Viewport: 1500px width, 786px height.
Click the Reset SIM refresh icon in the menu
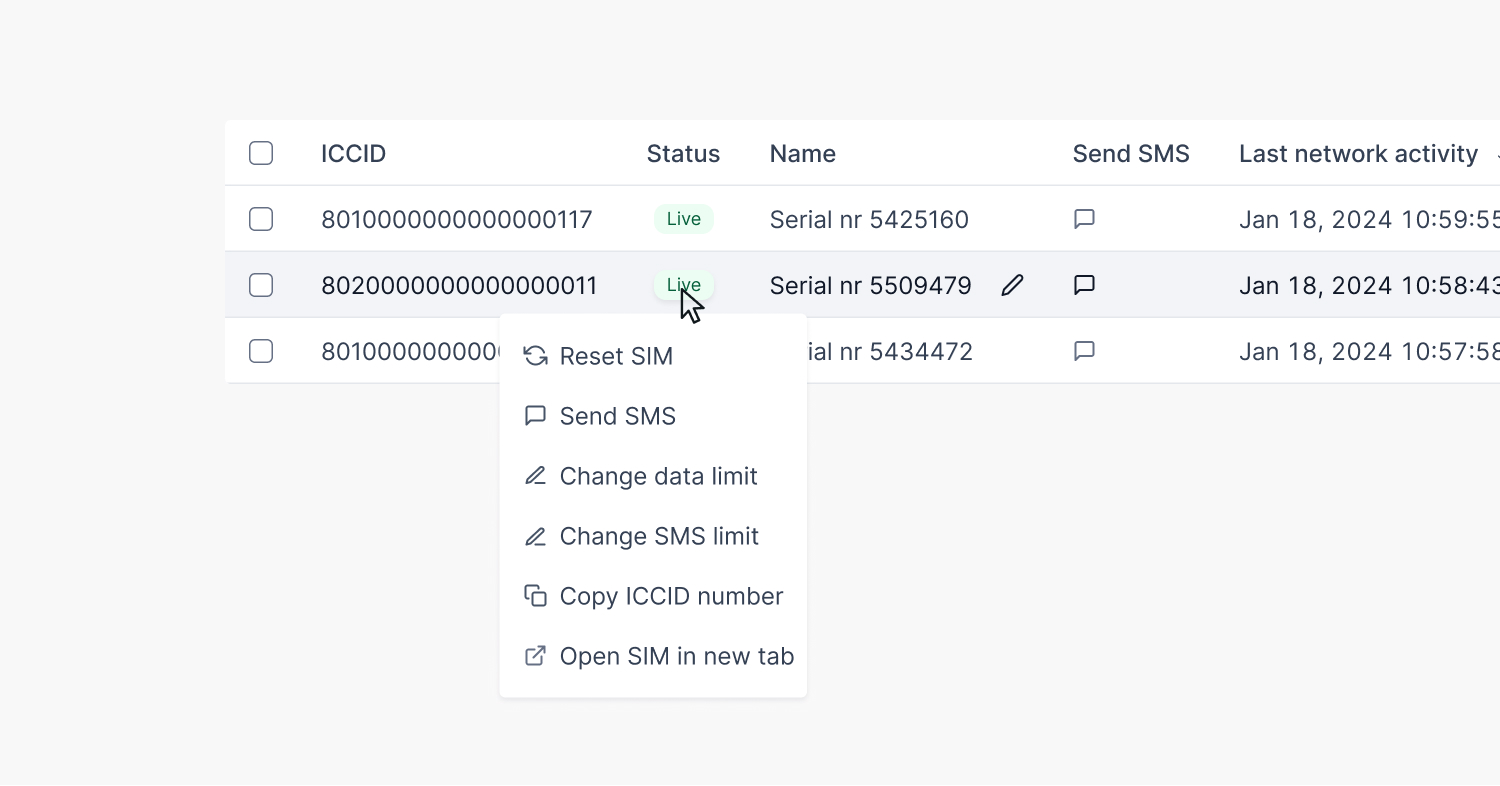[x=536, y=356]
